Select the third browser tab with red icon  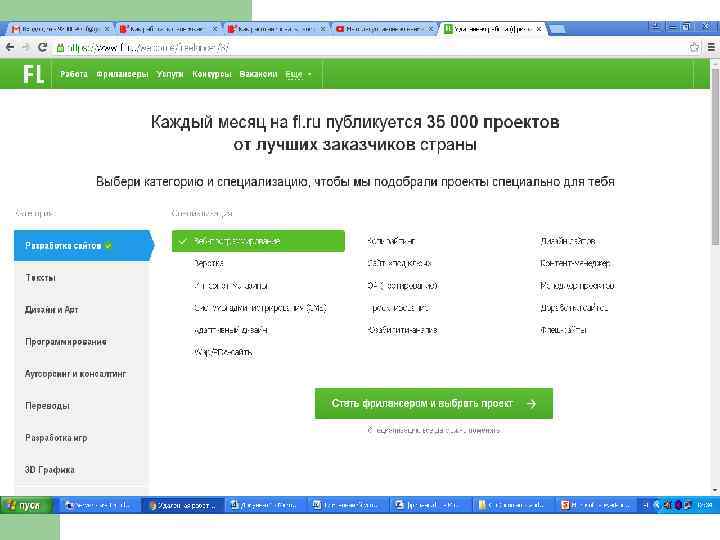click(x=276, y=28)
